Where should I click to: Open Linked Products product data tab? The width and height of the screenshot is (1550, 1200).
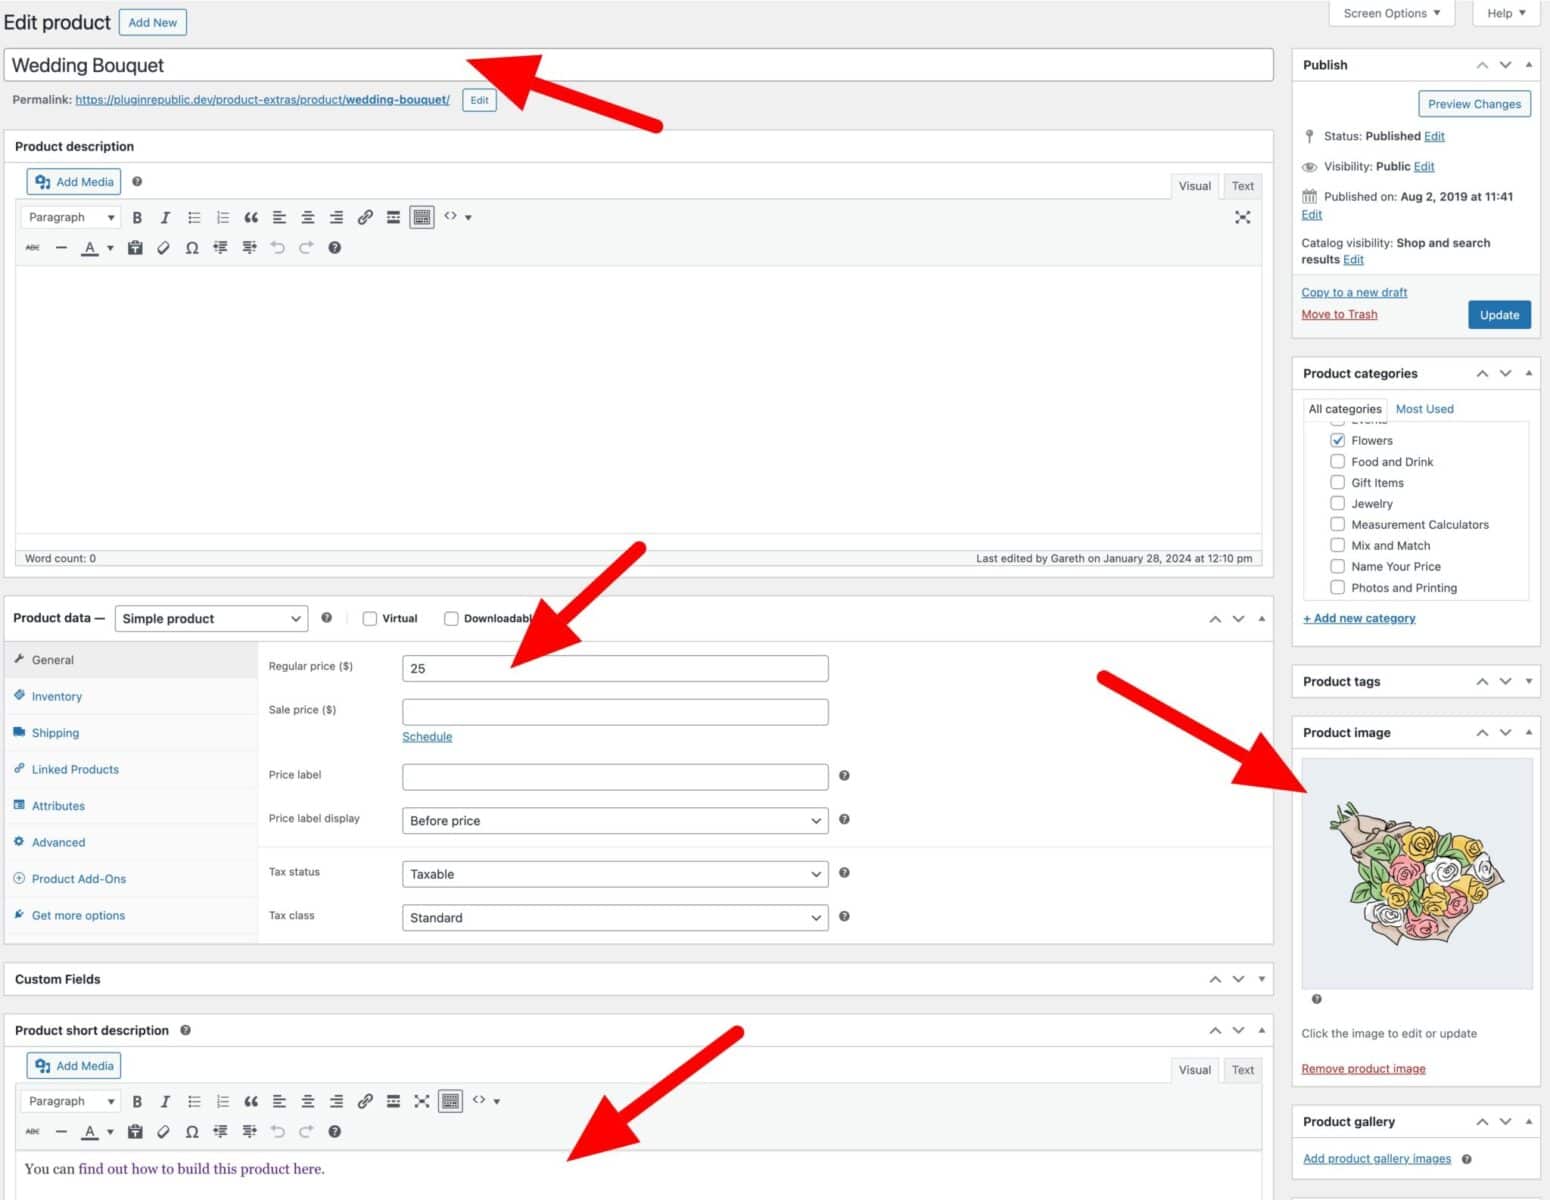click(x=75, y=770)
